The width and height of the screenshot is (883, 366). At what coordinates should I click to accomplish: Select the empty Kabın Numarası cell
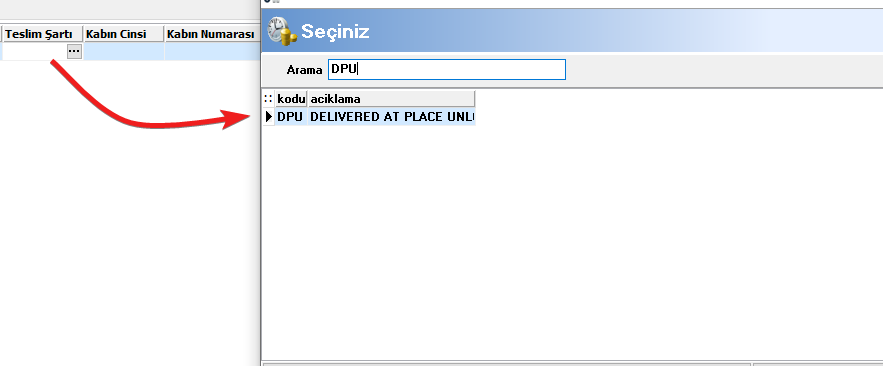212,51
